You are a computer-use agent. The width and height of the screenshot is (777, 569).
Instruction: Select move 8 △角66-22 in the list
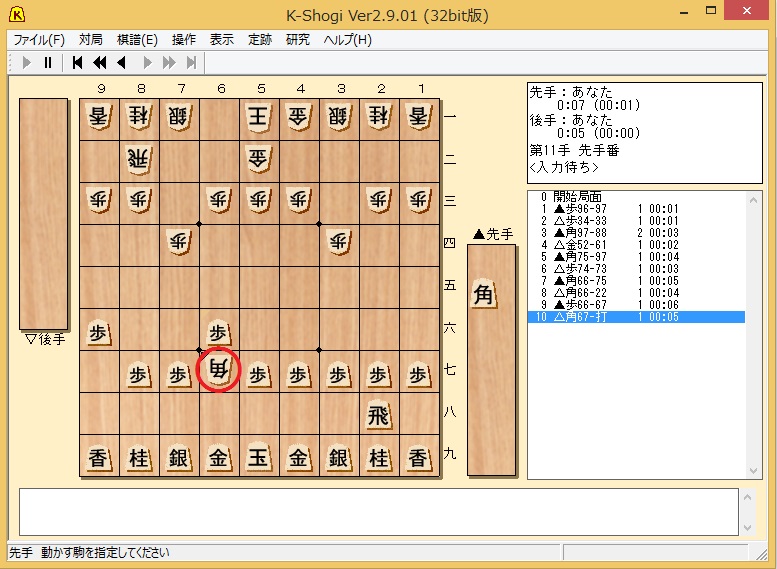tap(636, 292)
